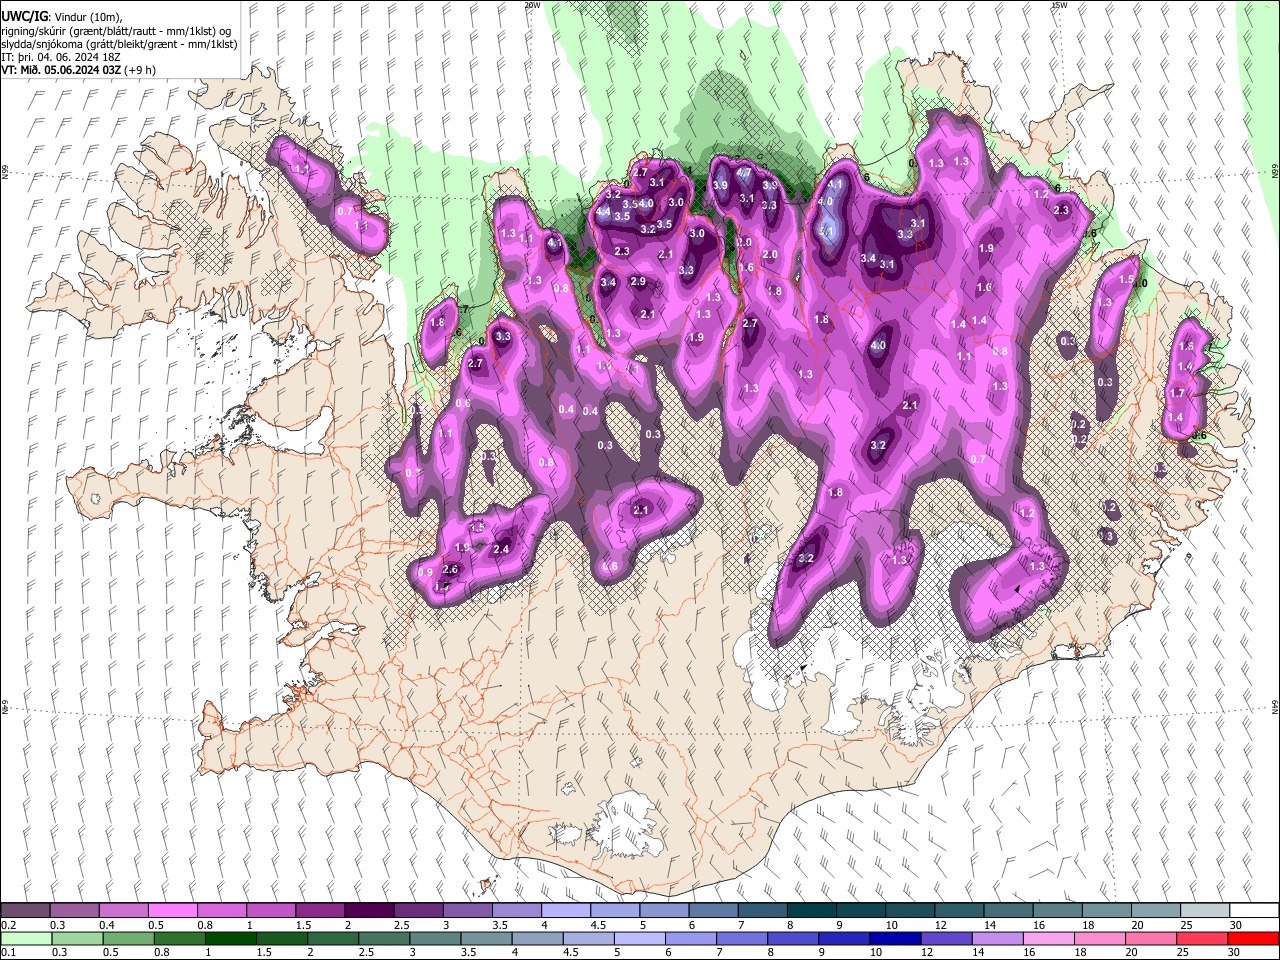The image size is (1280, 960).
Task: Click the '0.4' label on the snow scale
Action: point(107,925)
